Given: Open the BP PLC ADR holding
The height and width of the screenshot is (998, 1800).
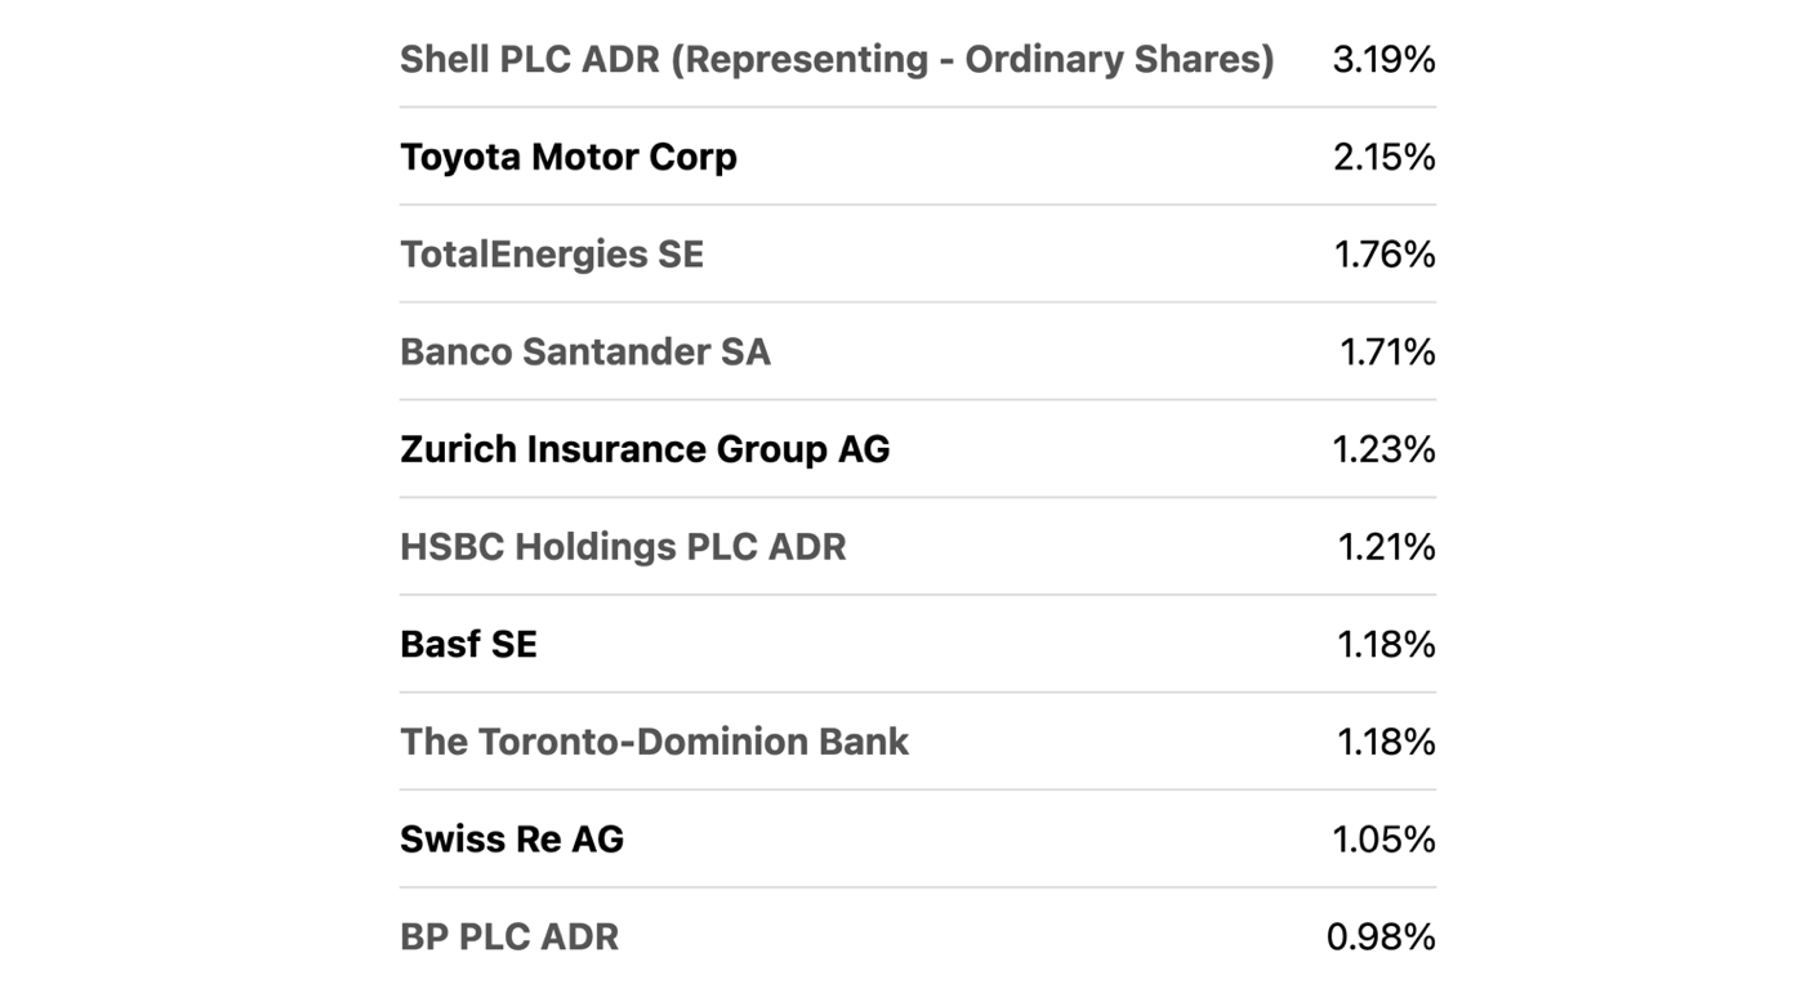Looking at the screenshot, I should [509, 937].
